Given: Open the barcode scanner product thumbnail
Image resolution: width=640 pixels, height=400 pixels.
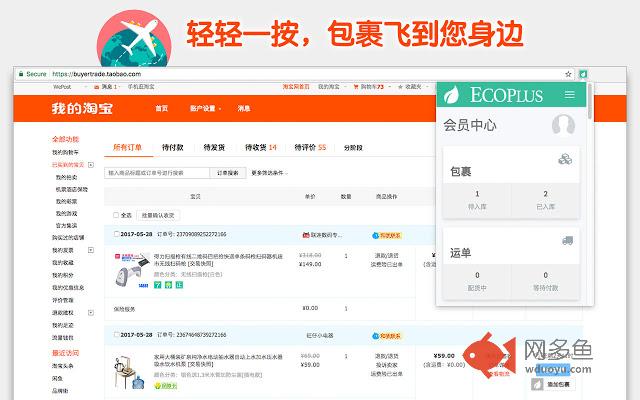Looking at the screenshot, I should coord(133,270).
